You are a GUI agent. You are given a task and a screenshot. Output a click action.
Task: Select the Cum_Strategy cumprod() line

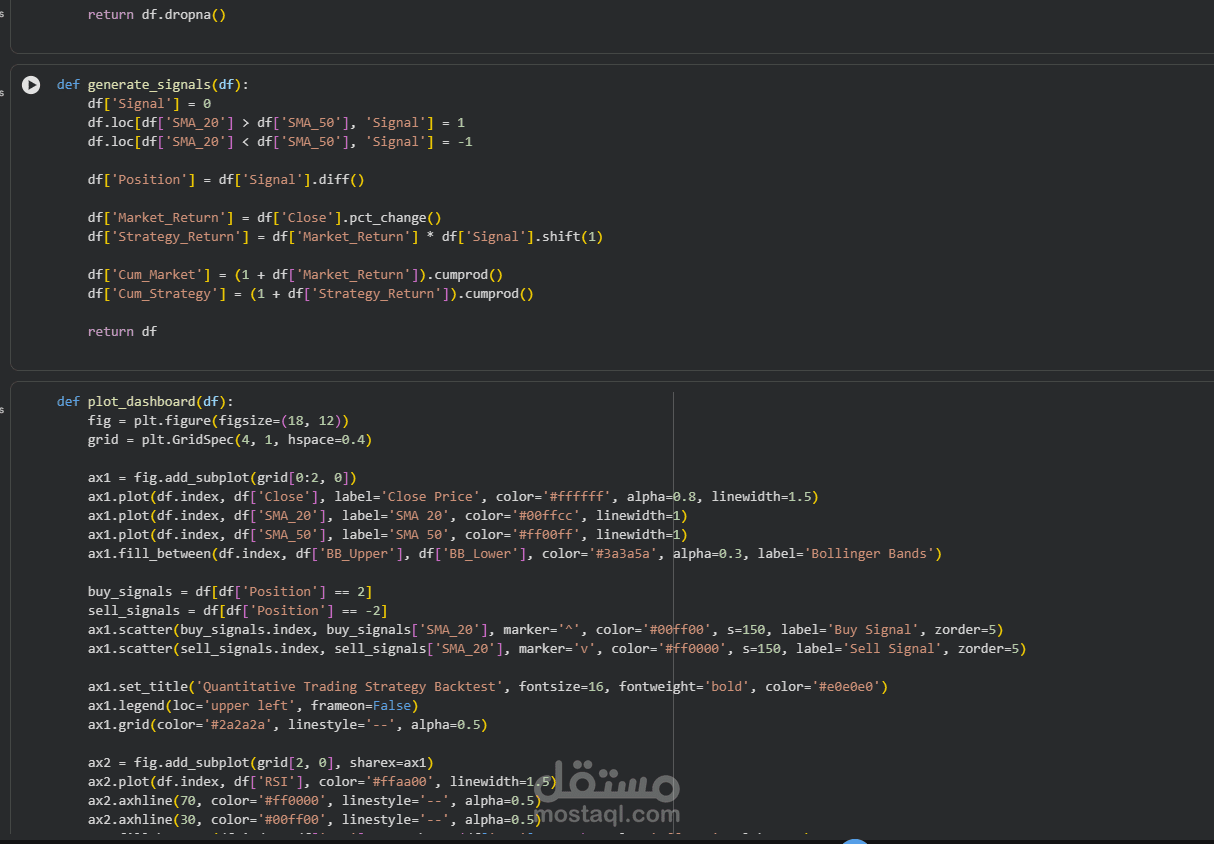tap(311, 294)
